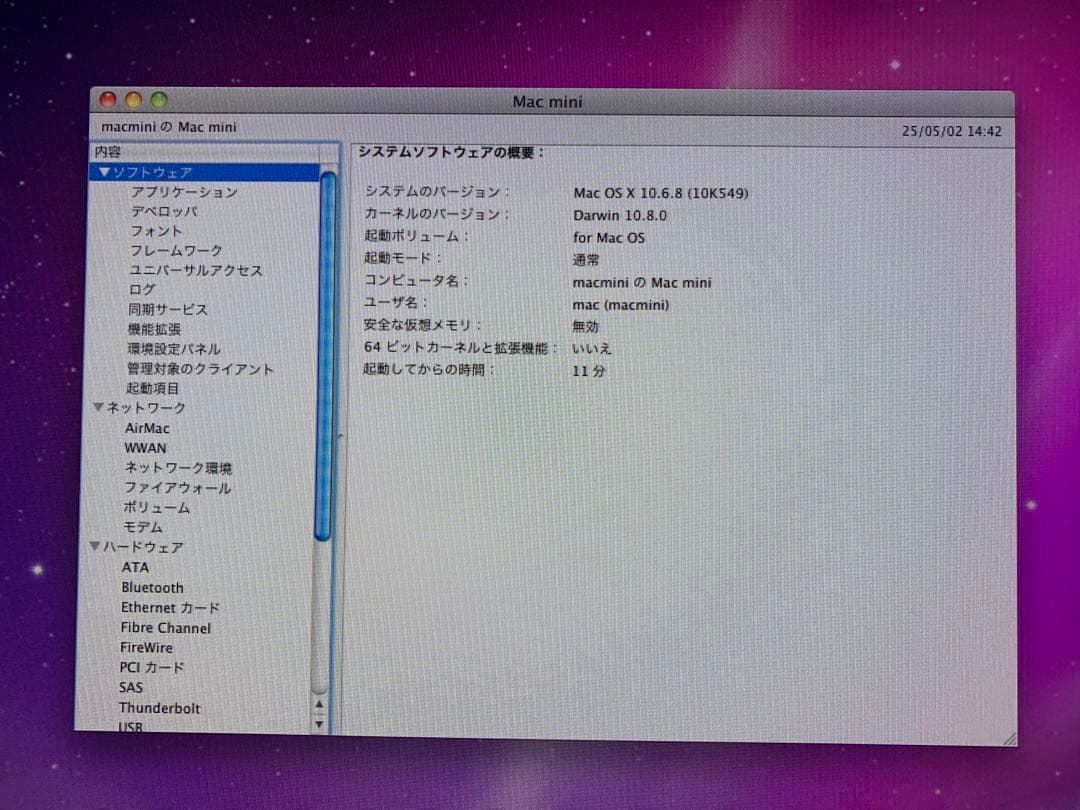Collapse the ネットワーク section triangle

coord(97,407)
